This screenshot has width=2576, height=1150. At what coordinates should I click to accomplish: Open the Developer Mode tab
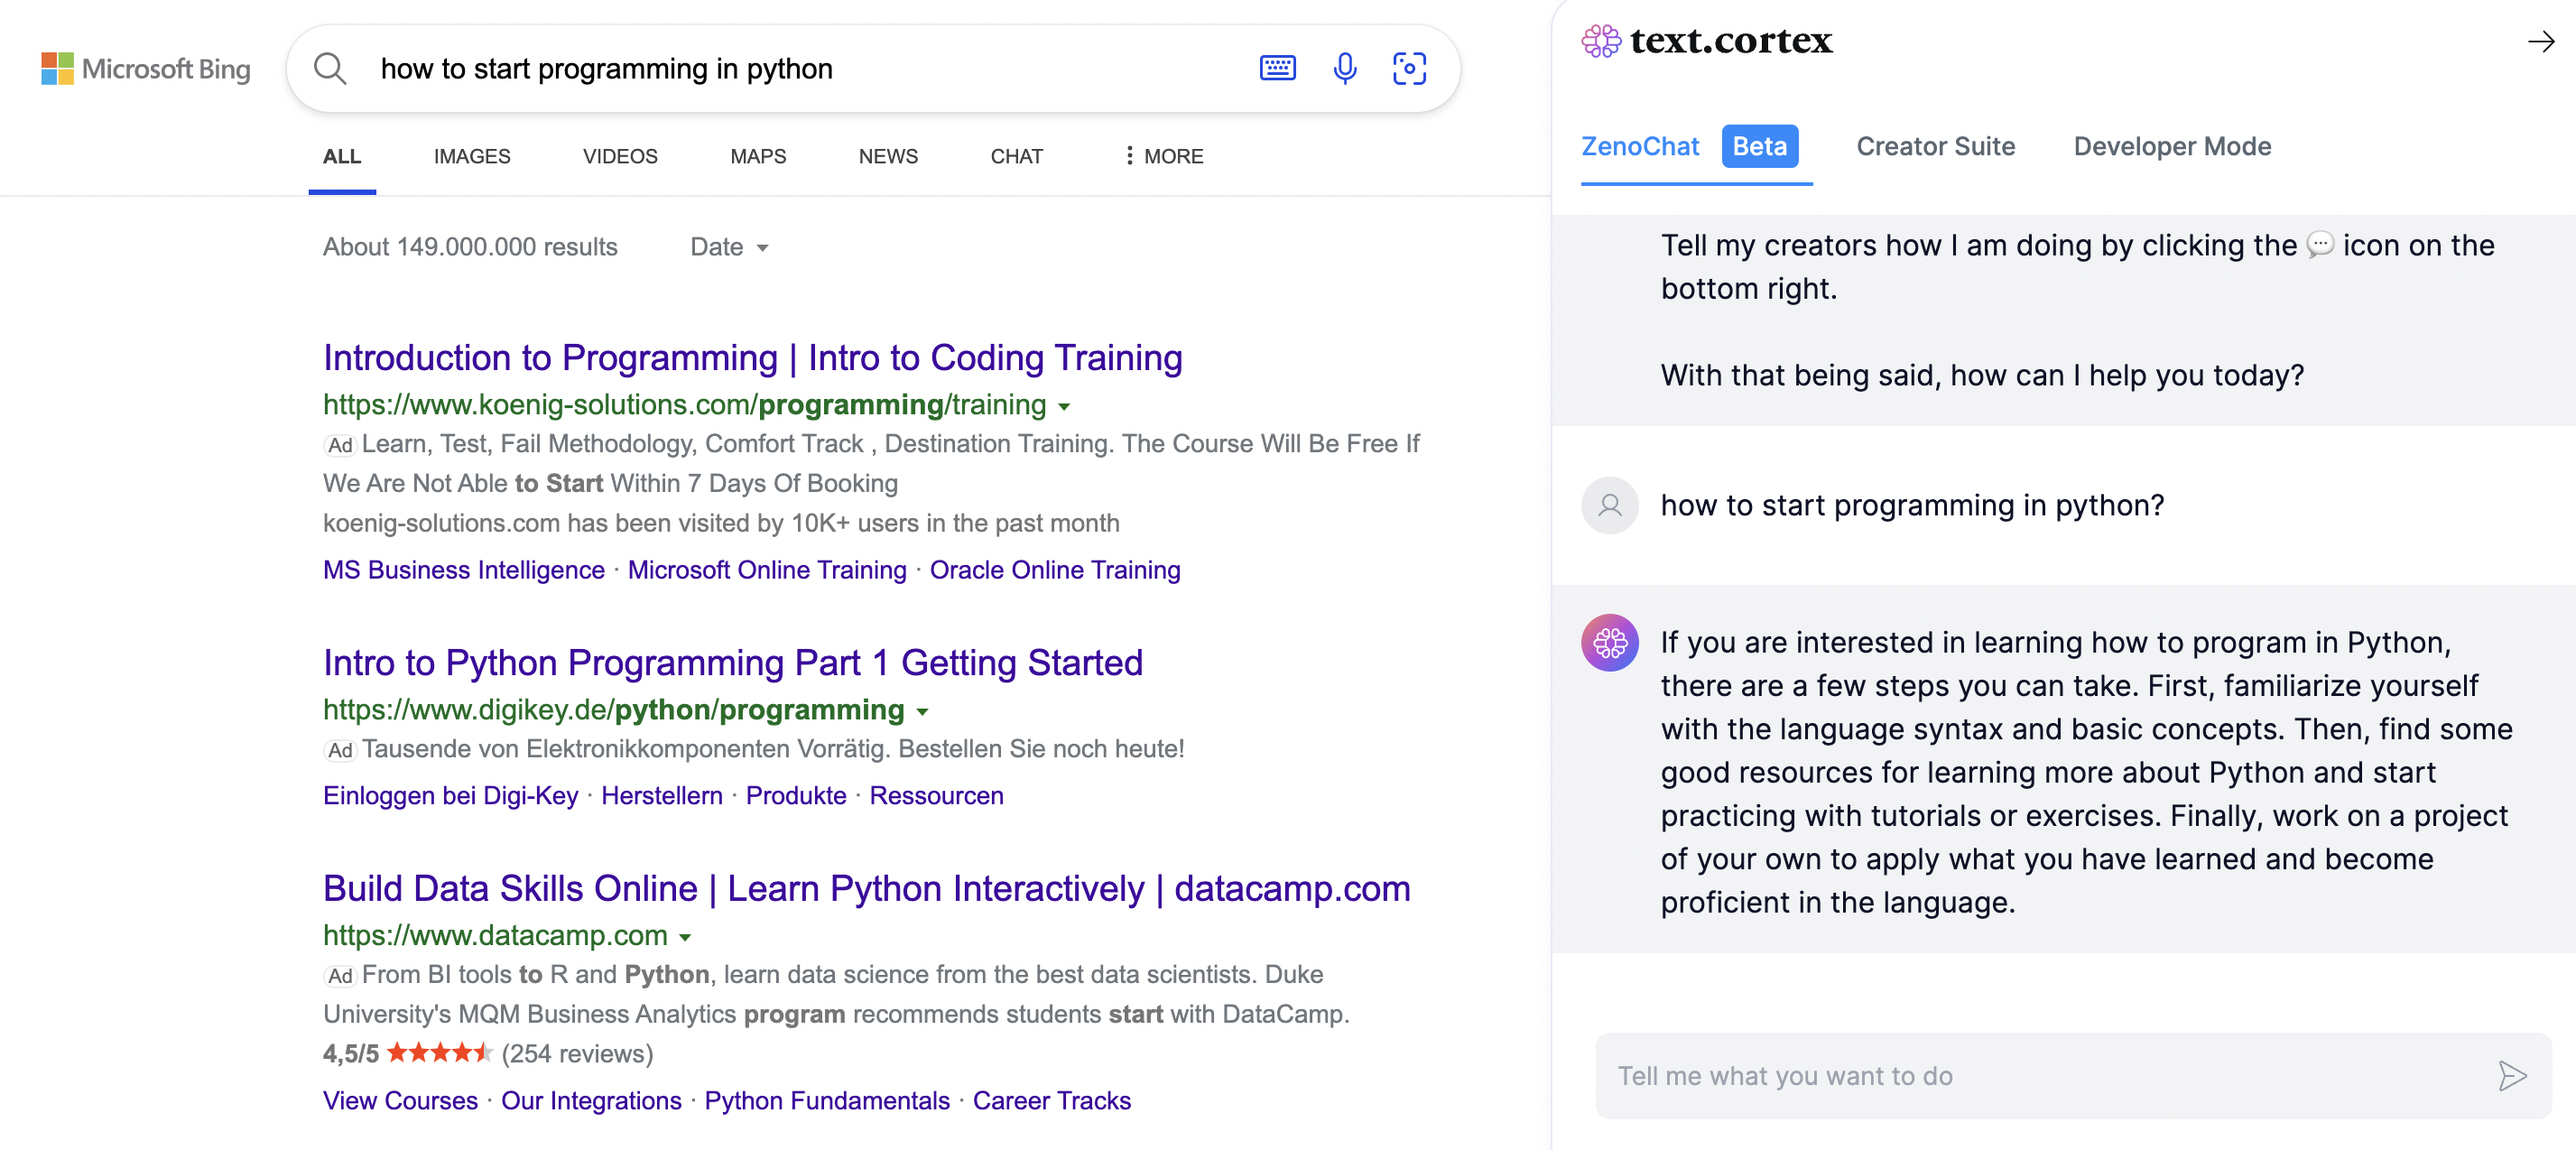coord(2172,146)
